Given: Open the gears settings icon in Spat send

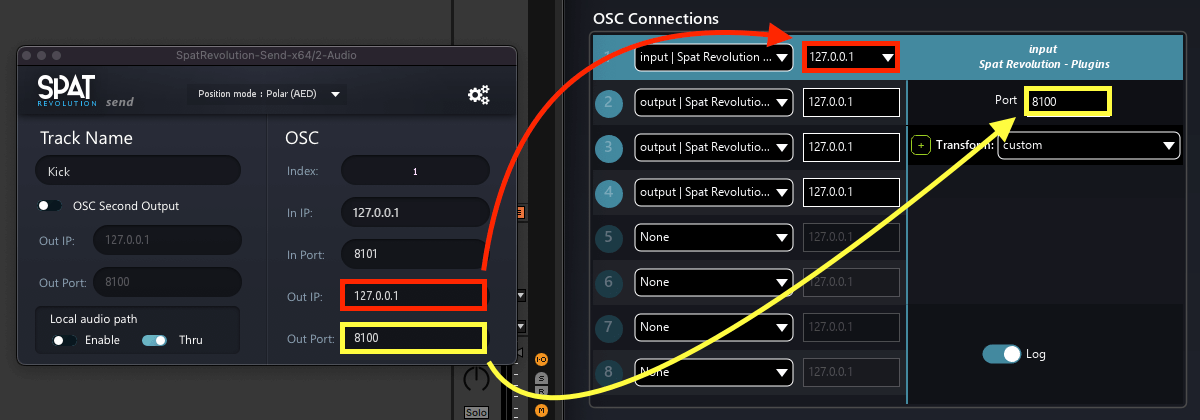Looking at the screenshot, I should click(x=479, y=95).
